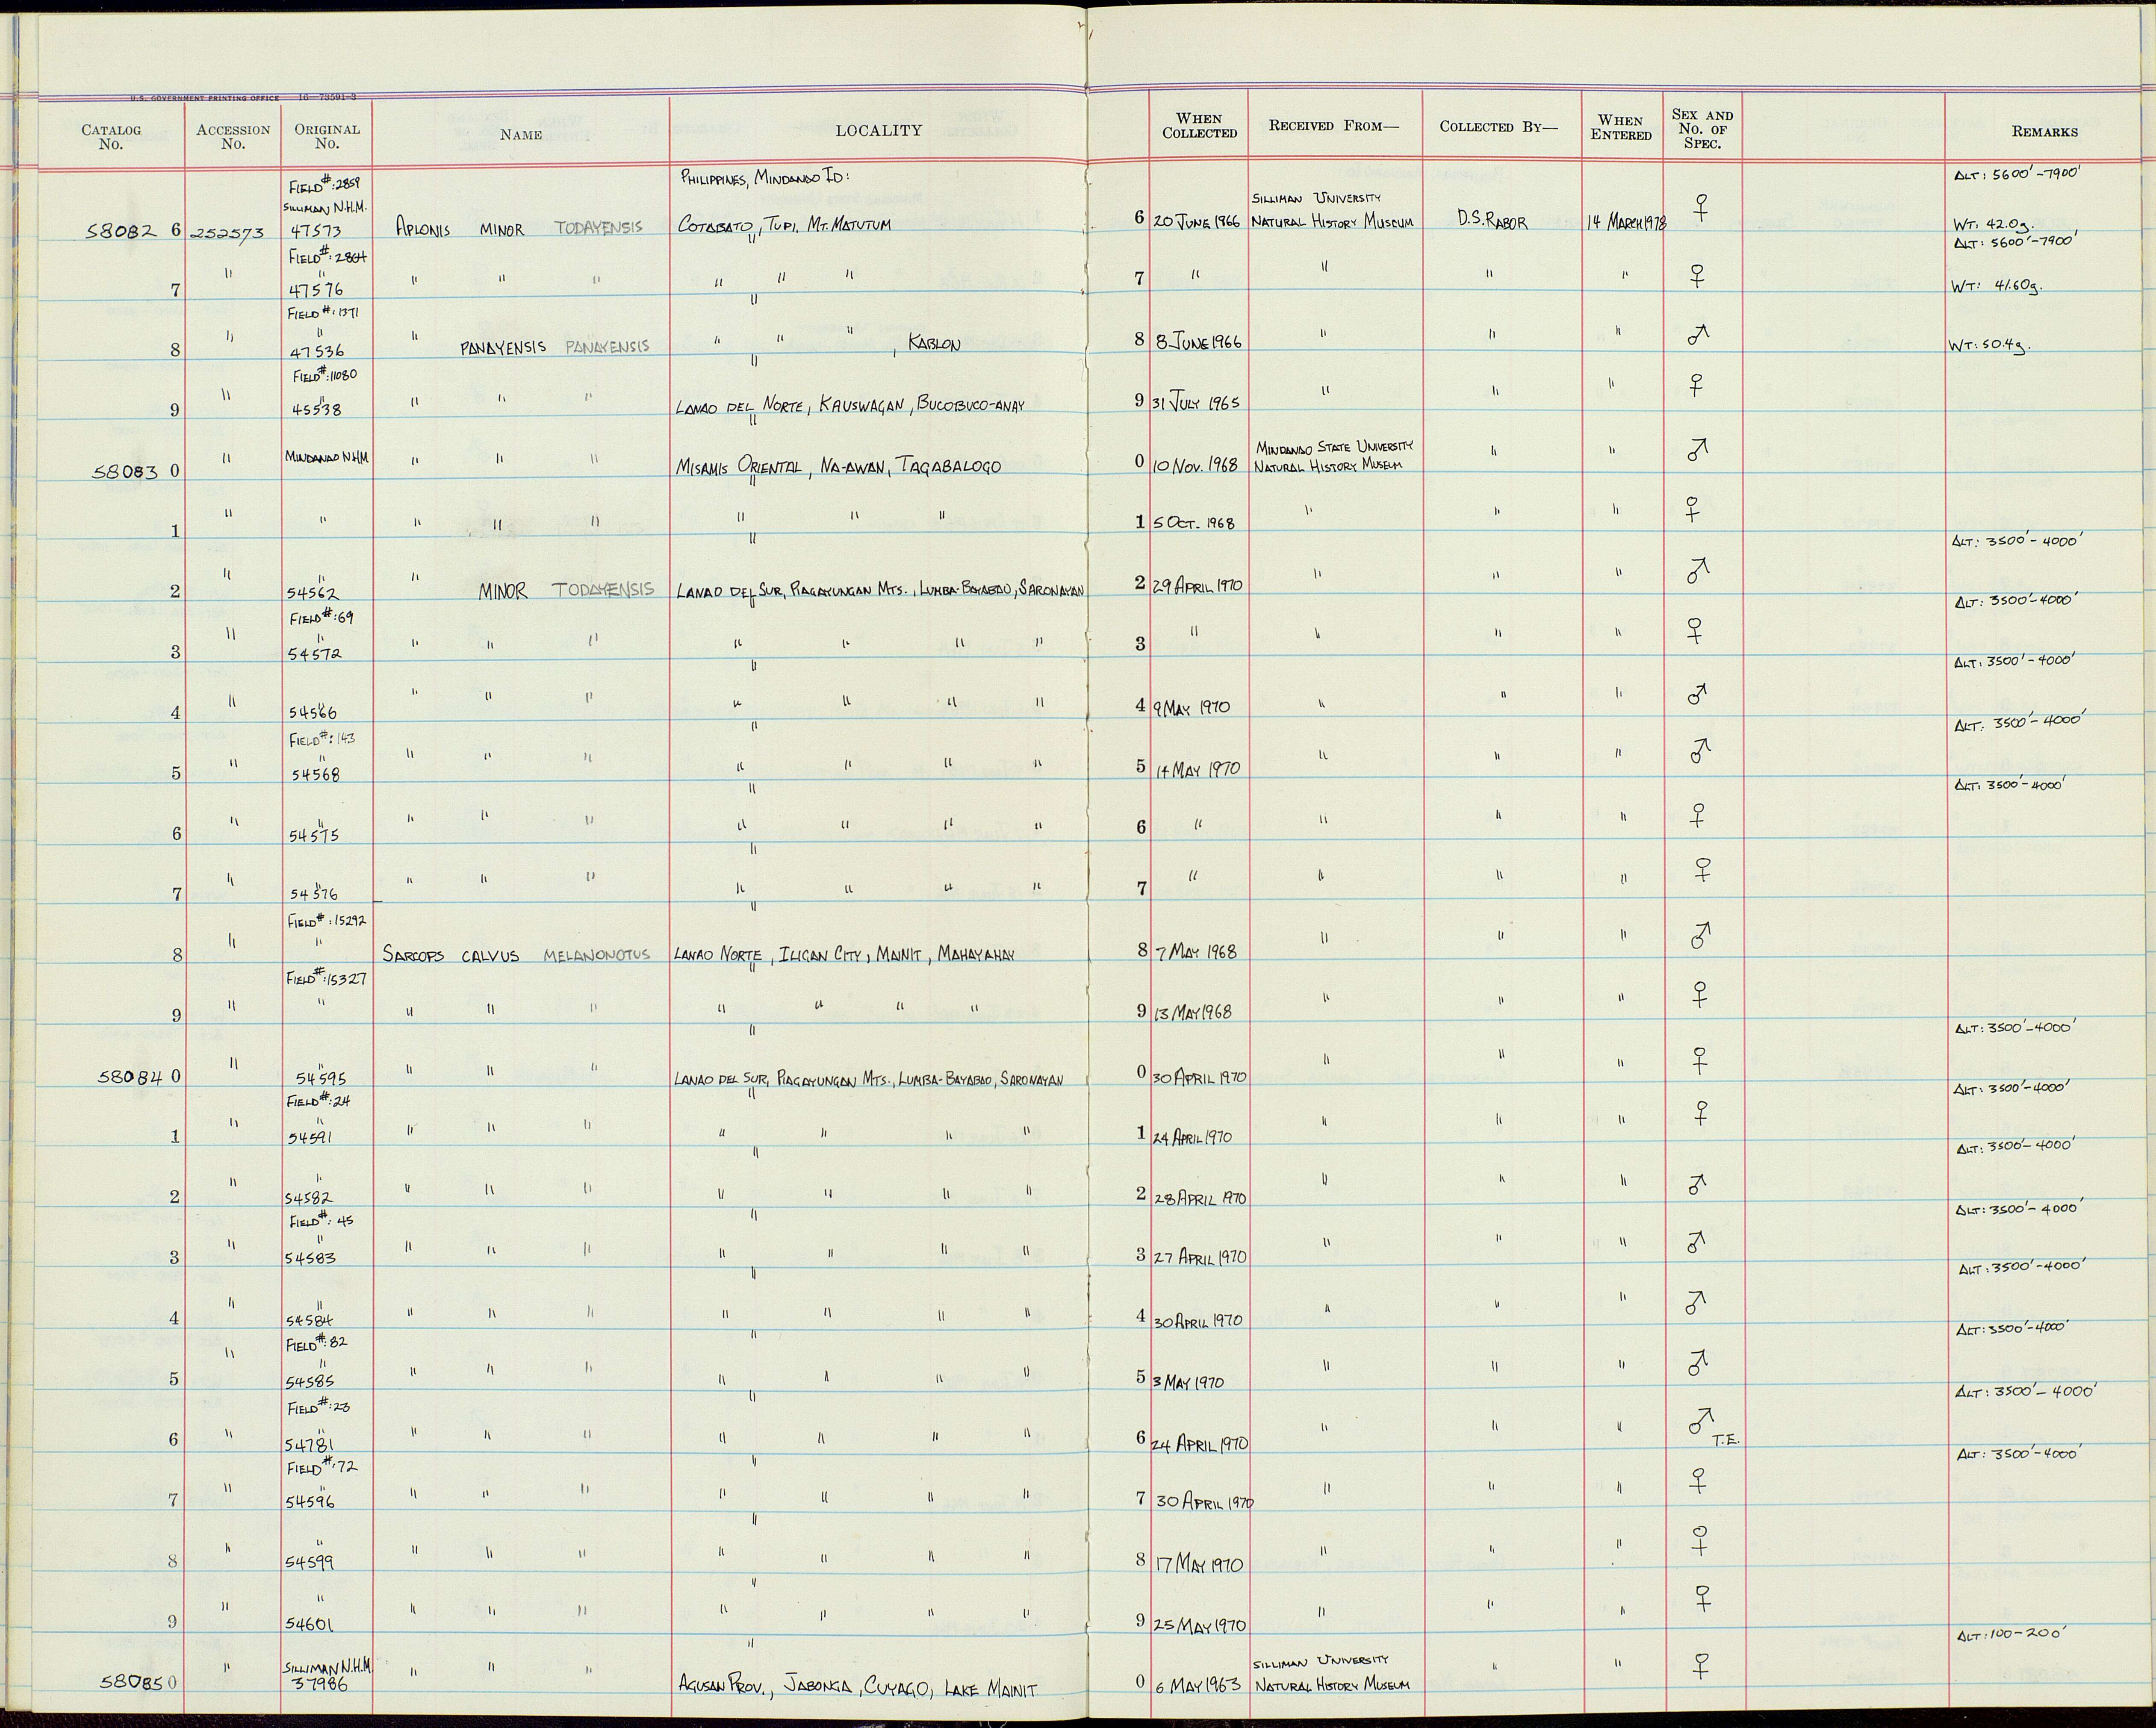Click original number 45538
The image size is (2156, 1728).
(x=315, y=408)
